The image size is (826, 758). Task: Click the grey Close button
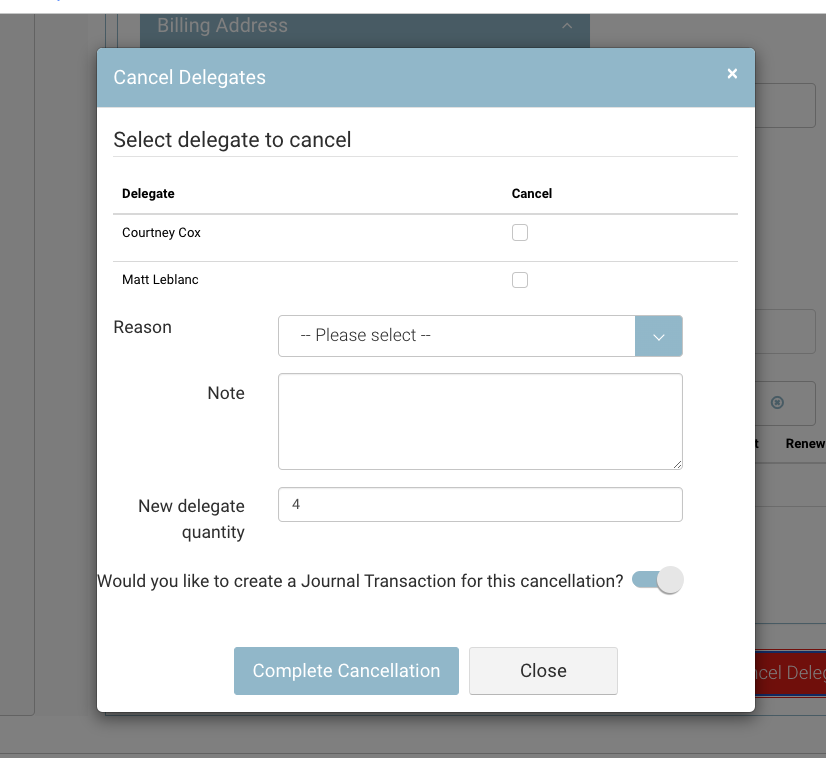pyautogui.click(x=543, y=671)
